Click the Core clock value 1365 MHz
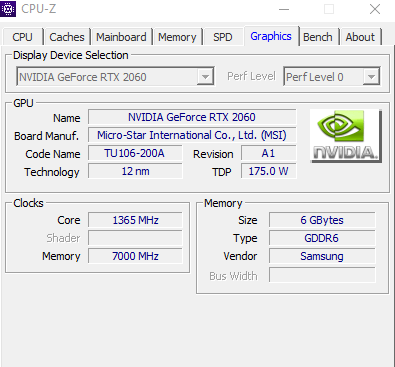This screenshot has width=395, height=367. click(135, 220)
